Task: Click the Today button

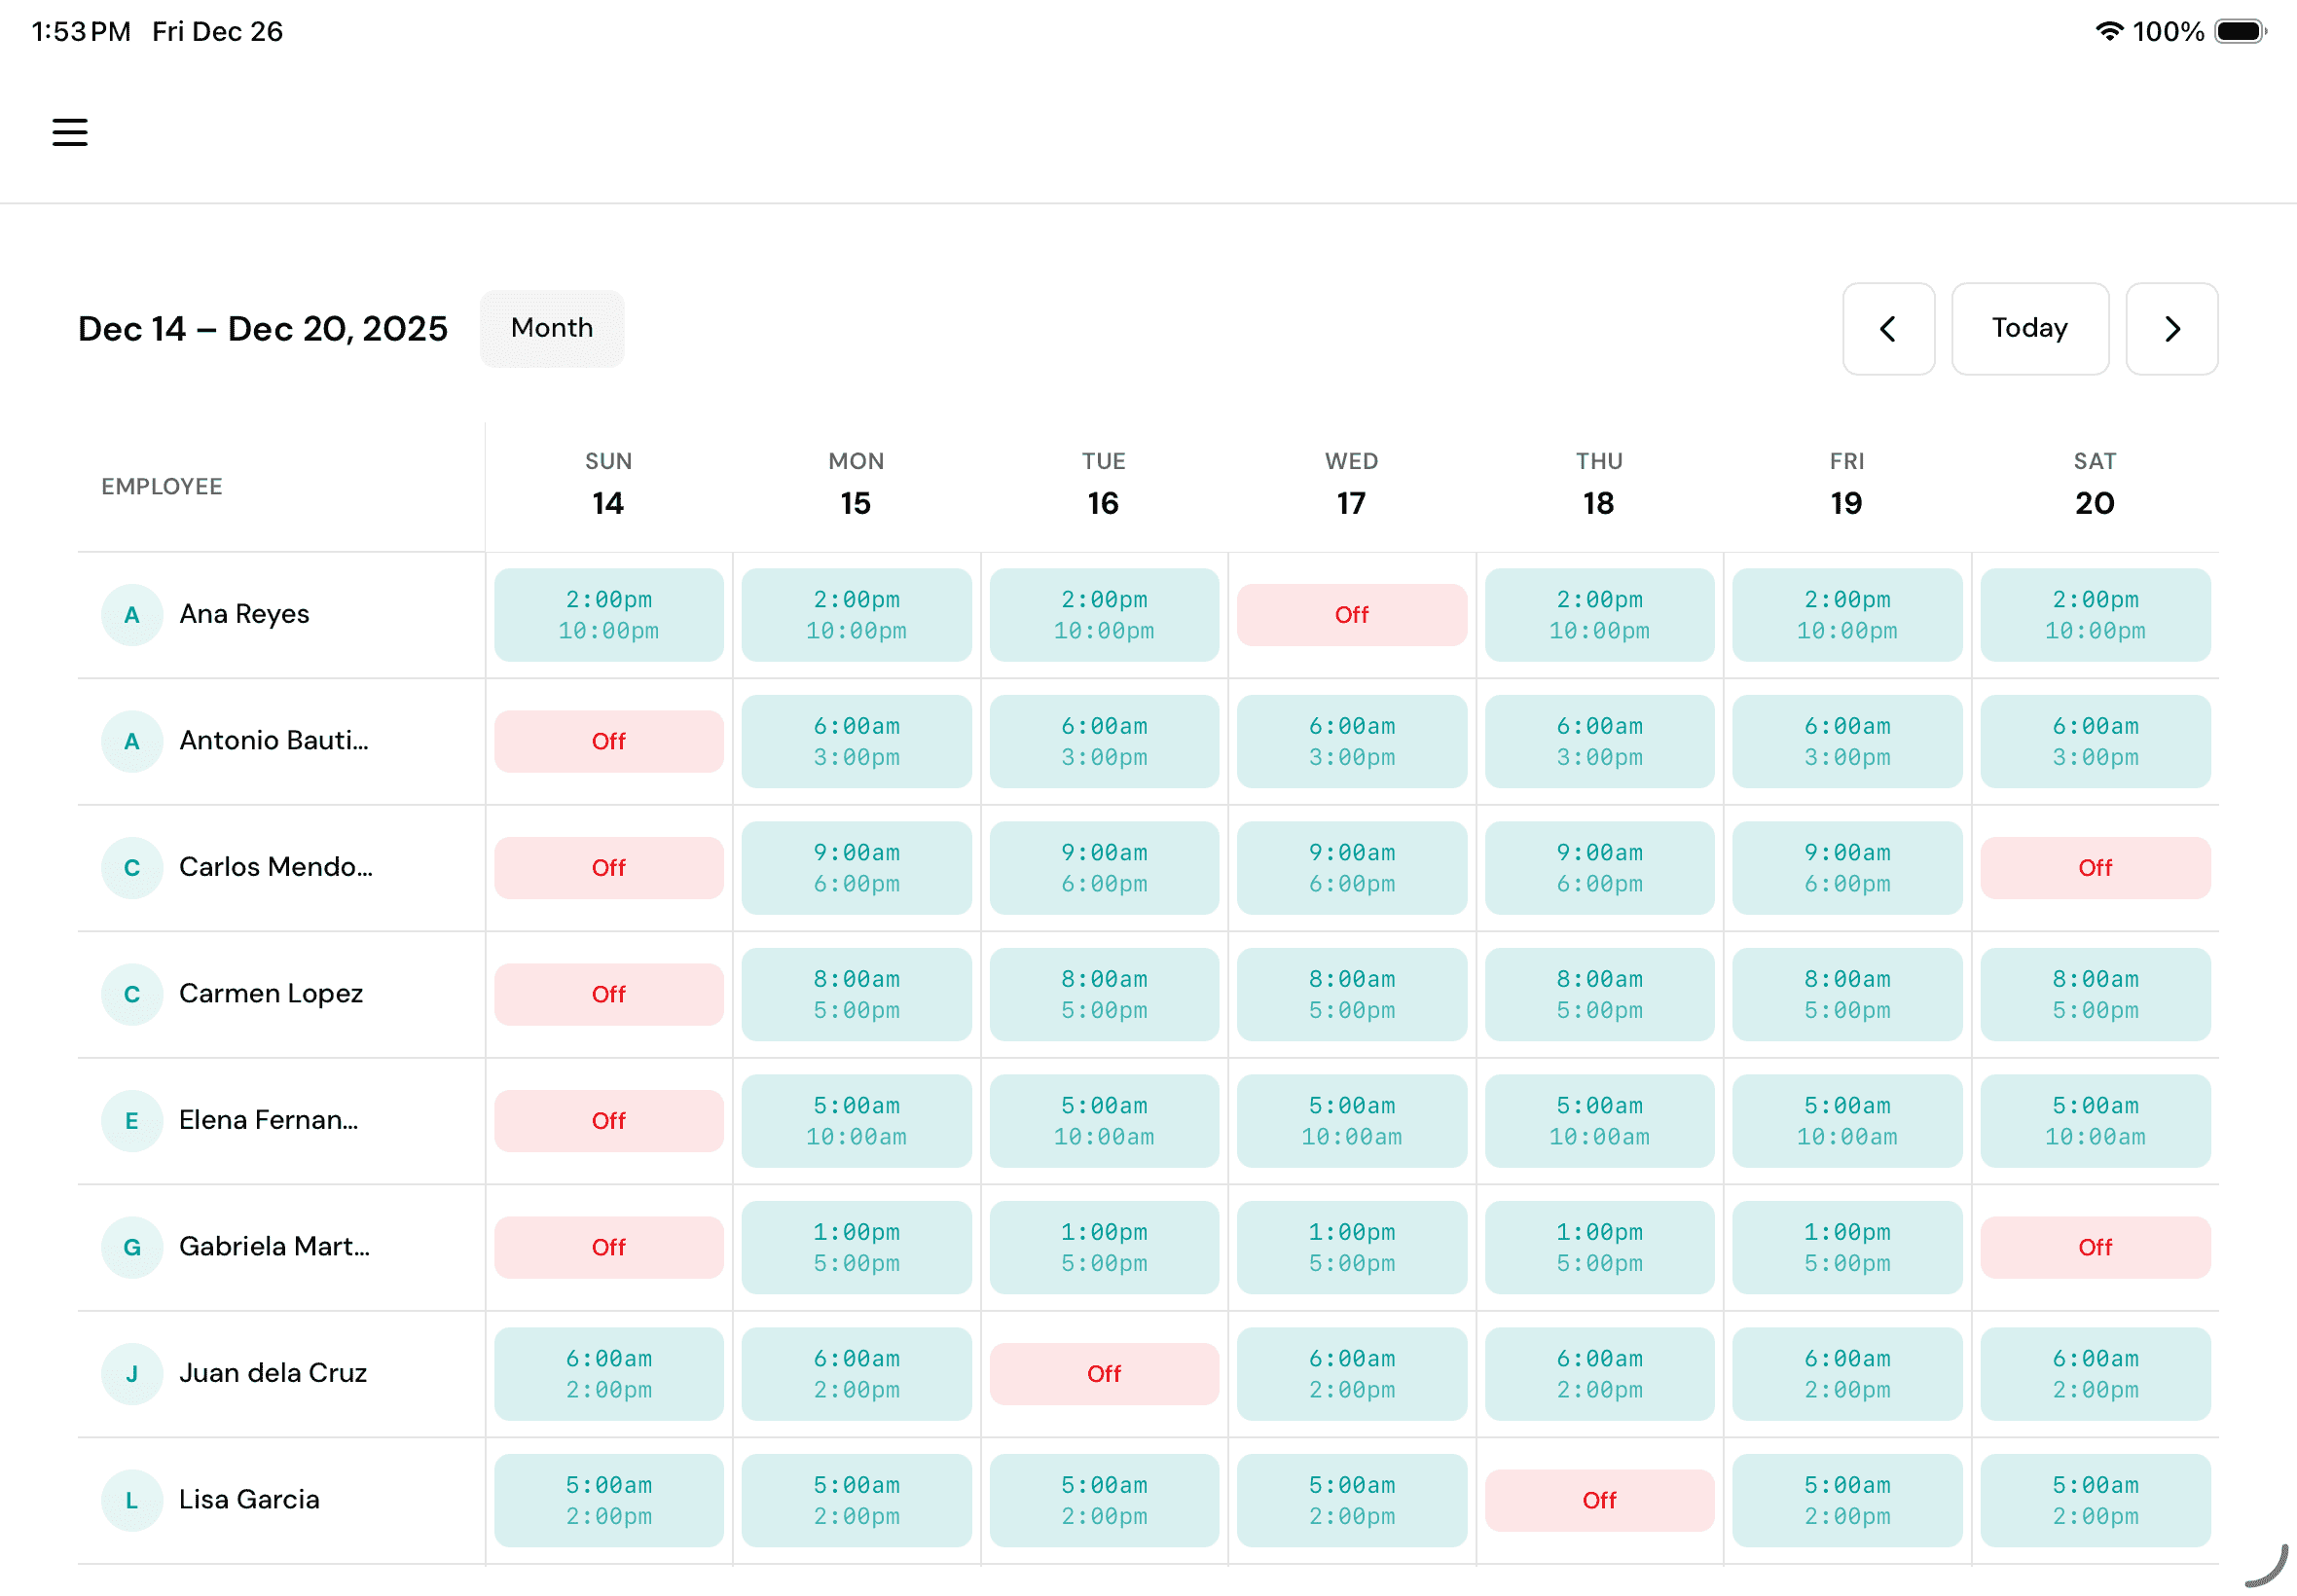Action: [x=2029, y=329]
